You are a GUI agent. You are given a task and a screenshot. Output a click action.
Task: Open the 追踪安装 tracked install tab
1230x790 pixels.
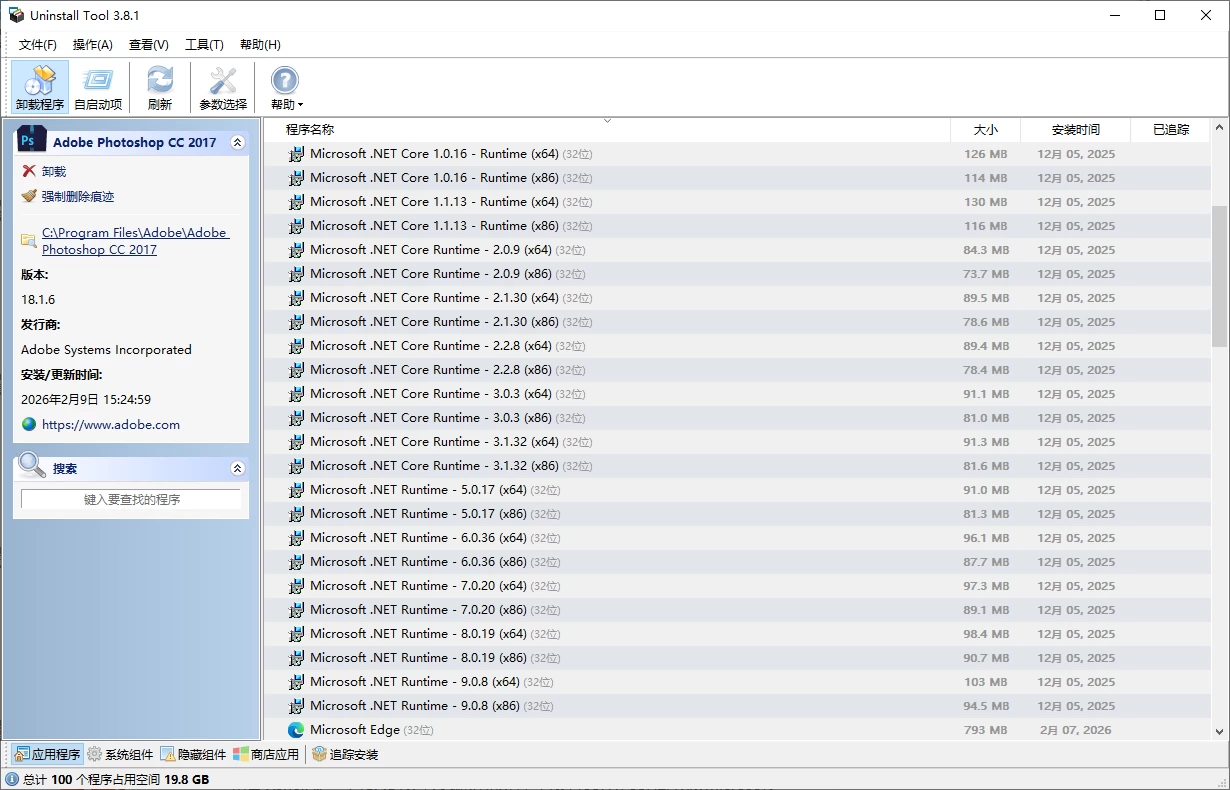(345, 755)
